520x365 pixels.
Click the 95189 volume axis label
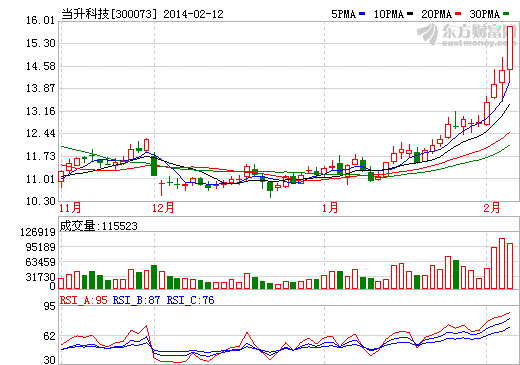[x=40, y=247]
